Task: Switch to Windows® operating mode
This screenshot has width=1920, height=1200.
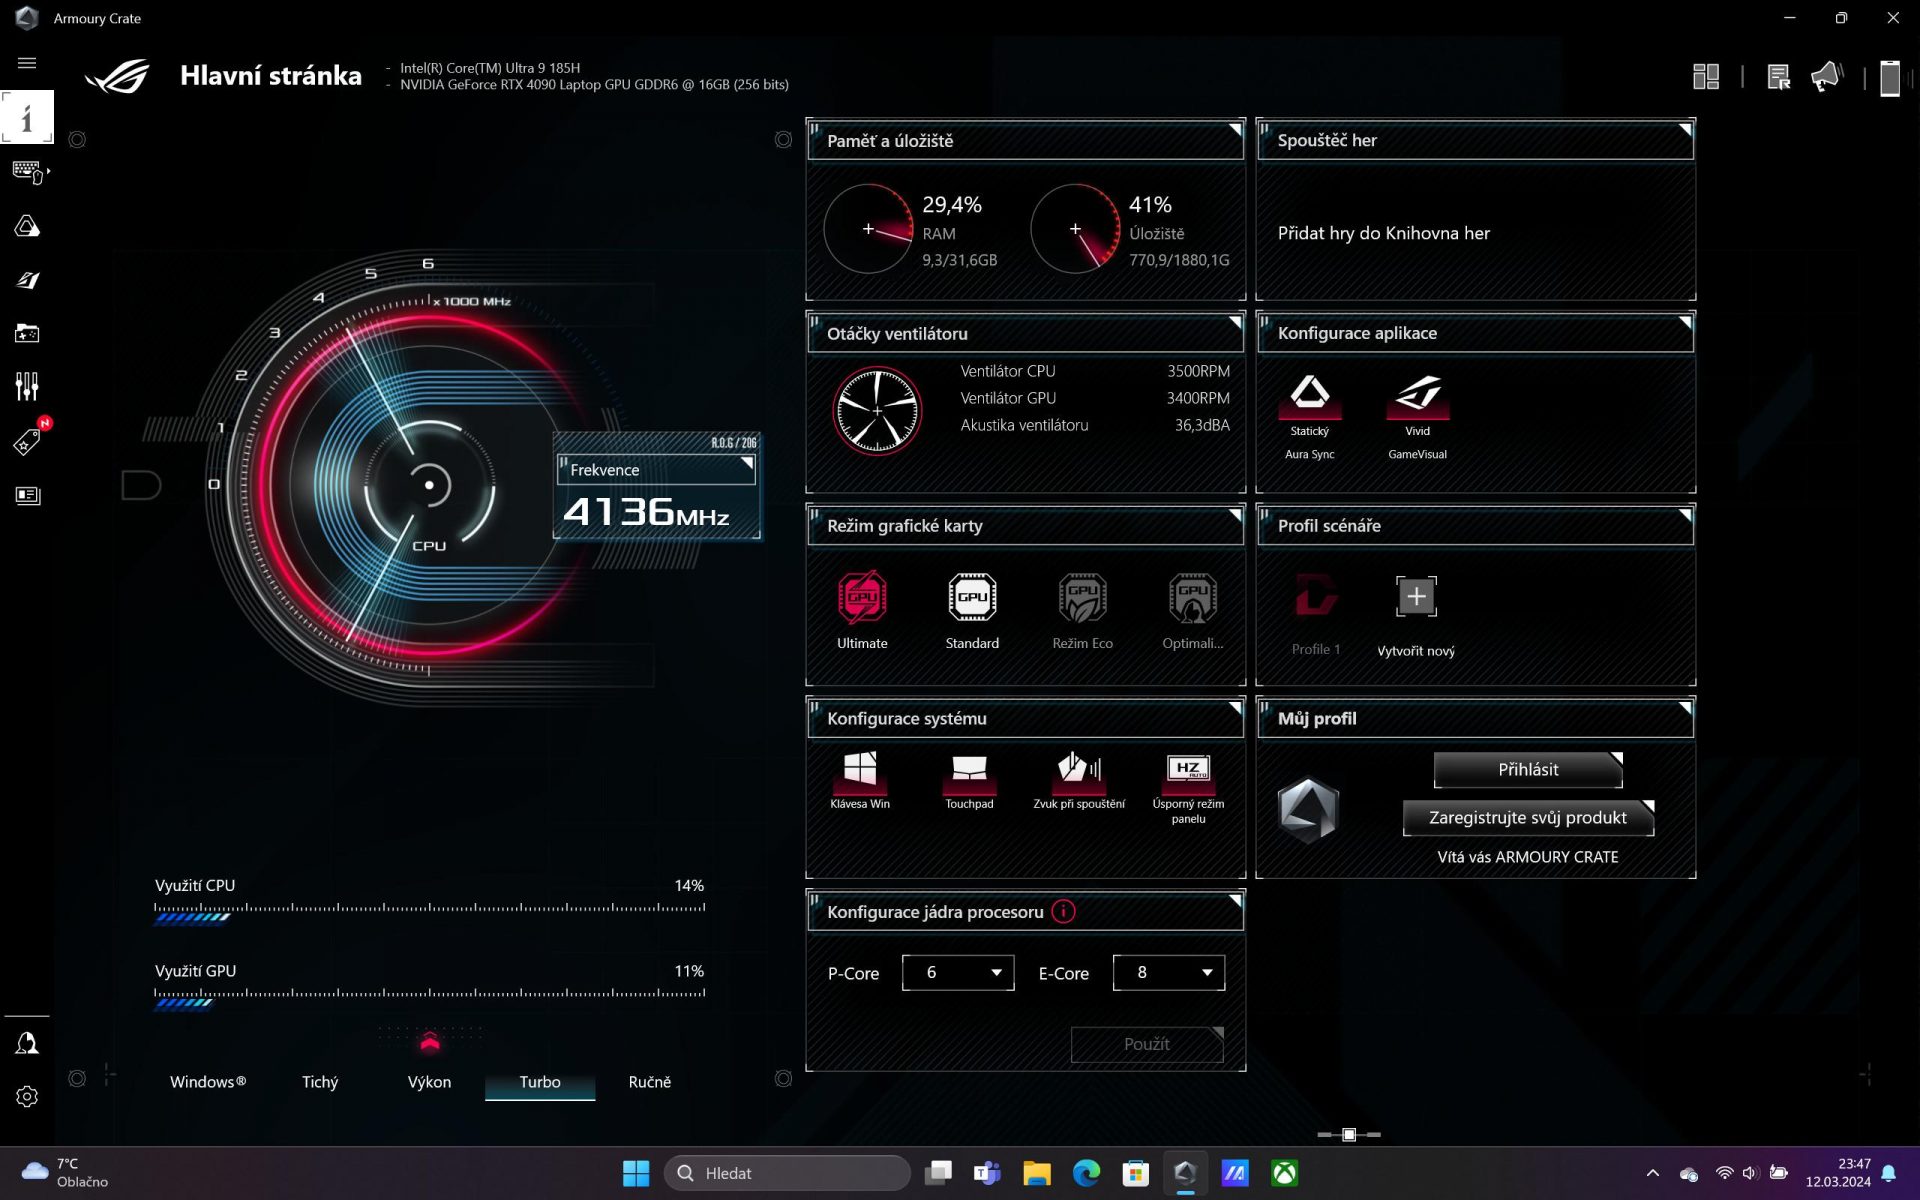Action: point(208,1082)
